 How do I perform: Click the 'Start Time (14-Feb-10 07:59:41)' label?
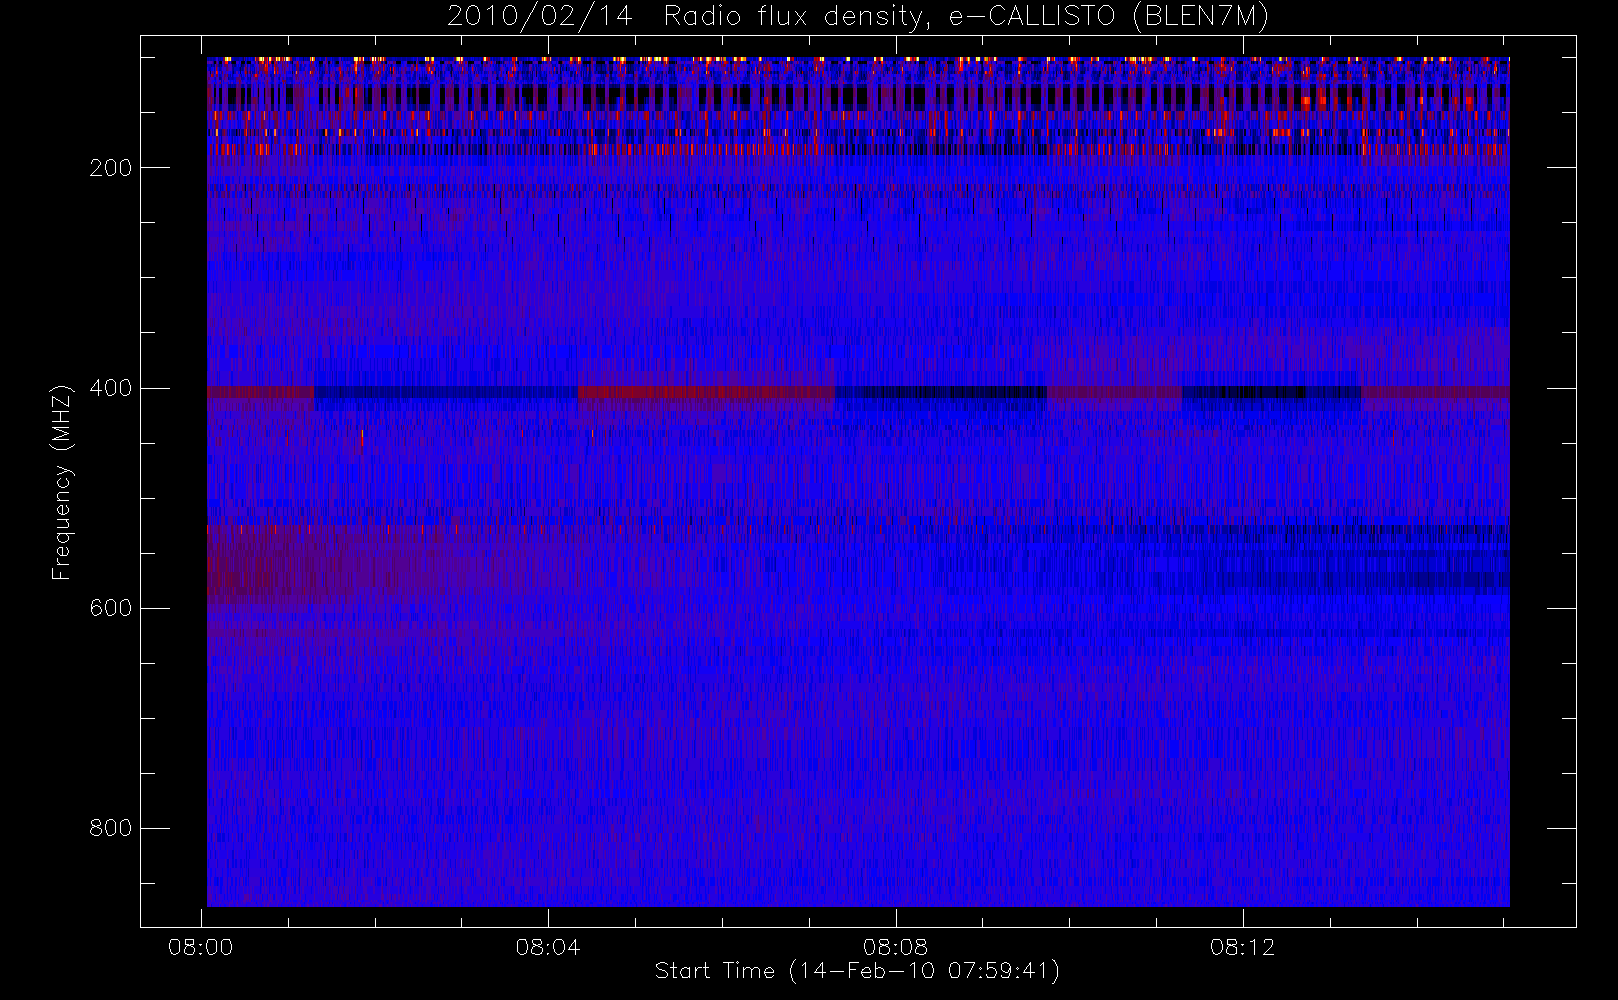tap(857, 971)
